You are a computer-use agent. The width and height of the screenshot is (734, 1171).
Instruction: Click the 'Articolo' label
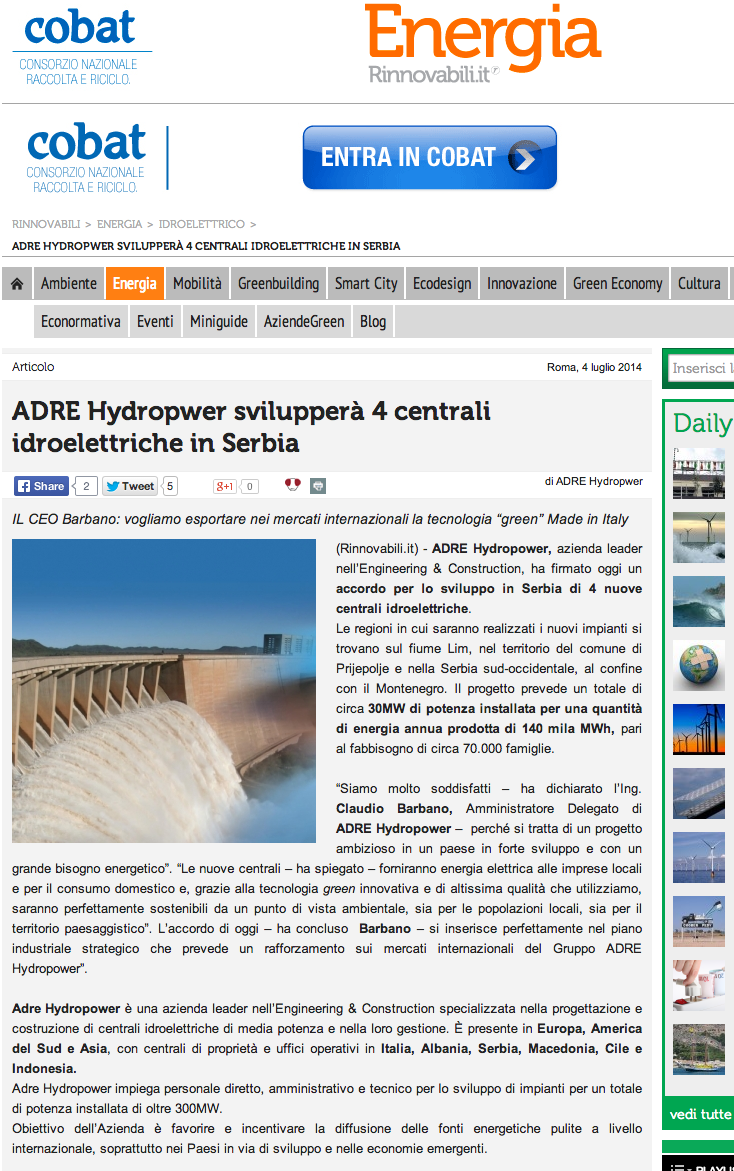tap(33, 367)
